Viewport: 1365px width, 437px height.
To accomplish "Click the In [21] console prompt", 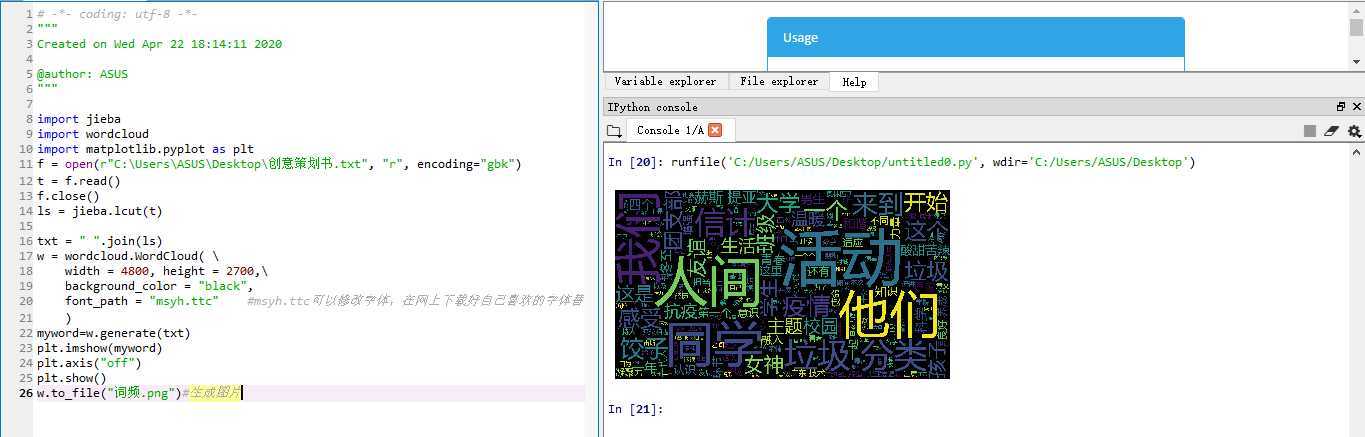I will pos(635,409).
